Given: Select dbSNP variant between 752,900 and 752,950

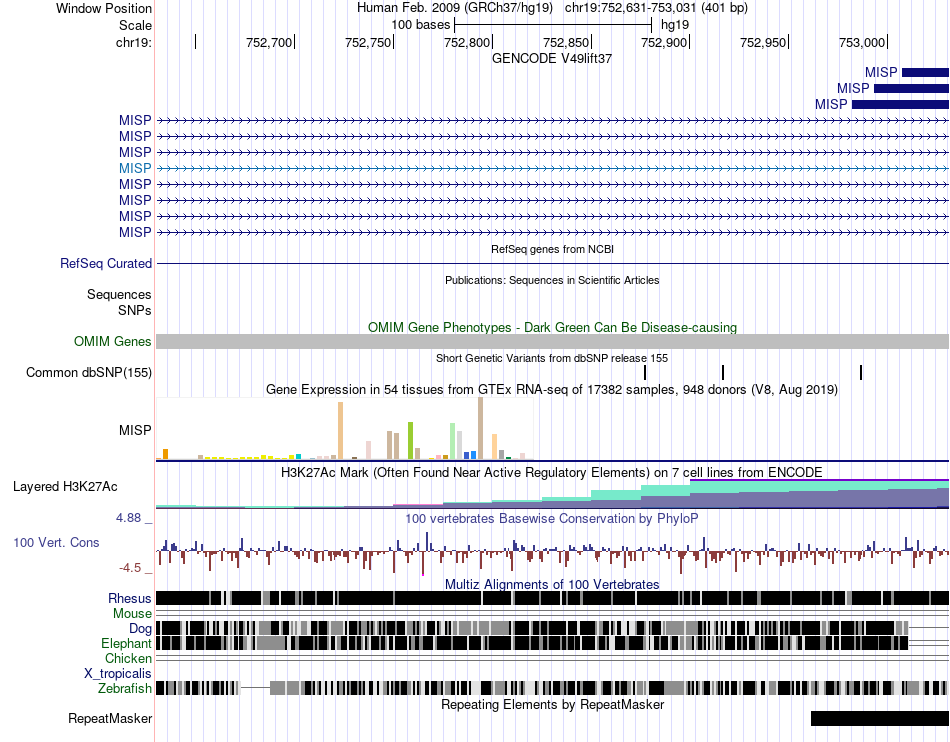Looking at the screenshot, I should 723,373.
